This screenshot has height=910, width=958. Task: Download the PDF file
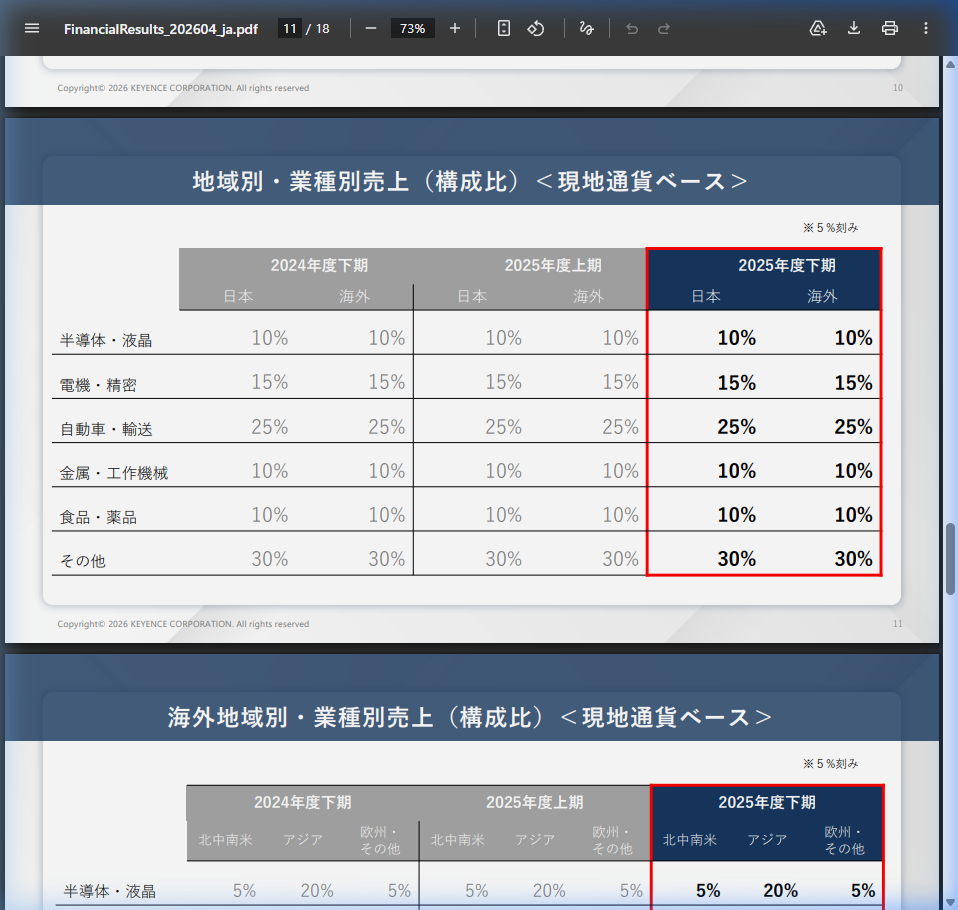[x=854, y=28]
